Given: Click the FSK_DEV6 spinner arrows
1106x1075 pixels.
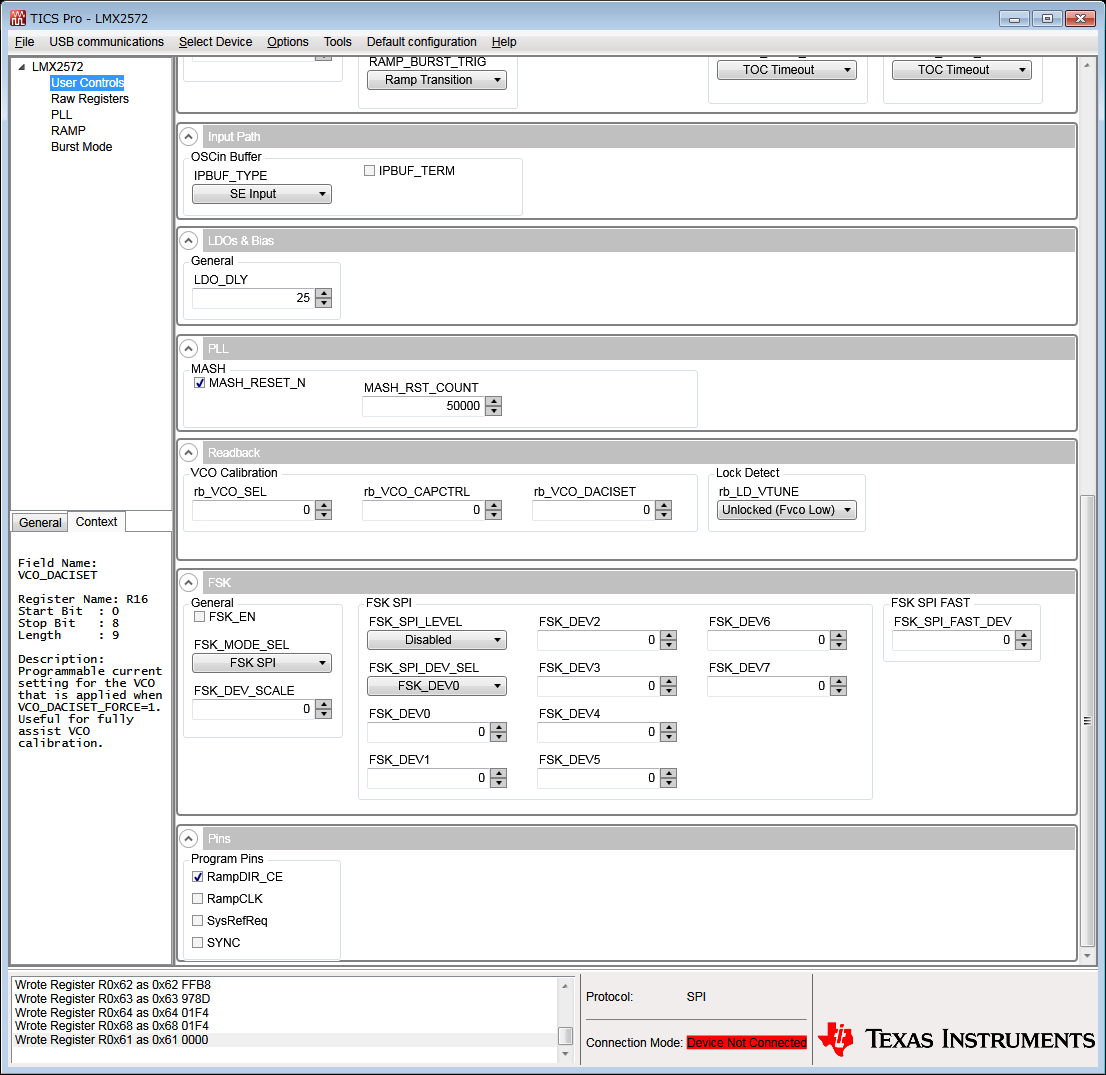Looking at the screenshot, I should point(839,640).
